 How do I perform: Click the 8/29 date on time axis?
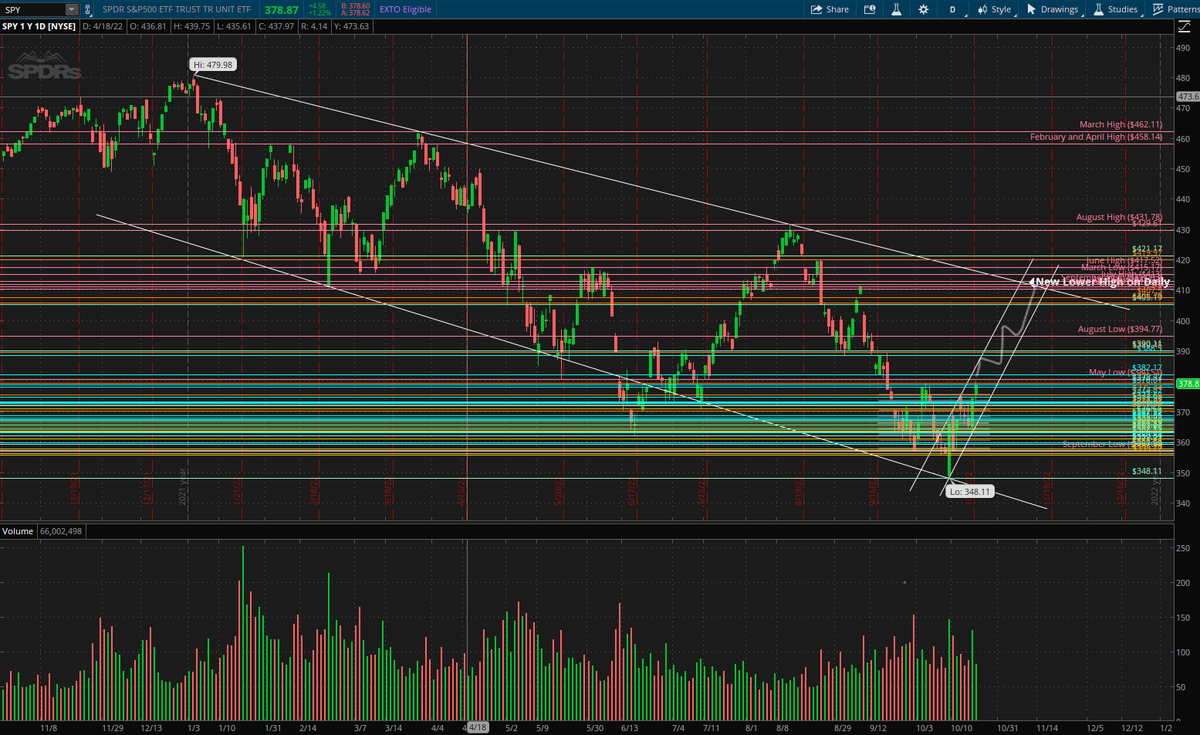point(843,727)
